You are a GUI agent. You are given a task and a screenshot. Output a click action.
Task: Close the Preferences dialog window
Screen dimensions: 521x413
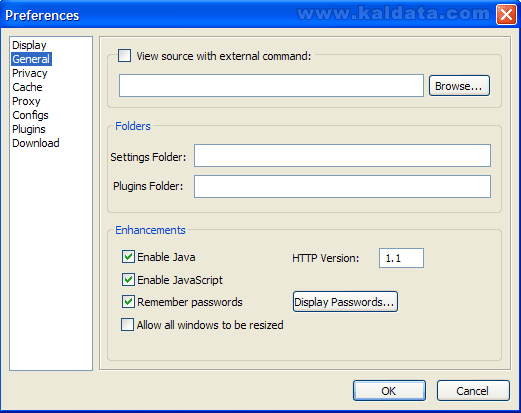[x=506, y=15]
